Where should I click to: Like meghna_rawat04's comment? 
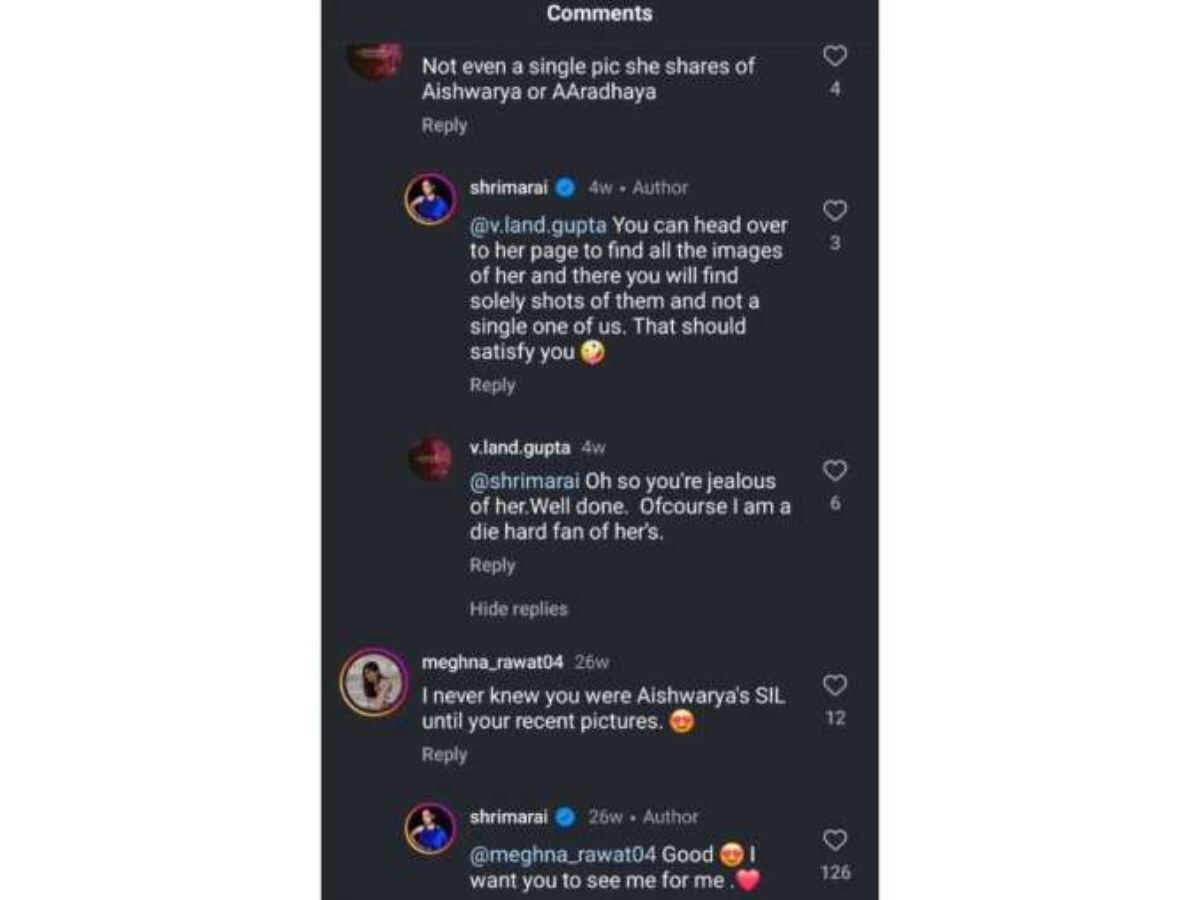[x=835, y=685]
